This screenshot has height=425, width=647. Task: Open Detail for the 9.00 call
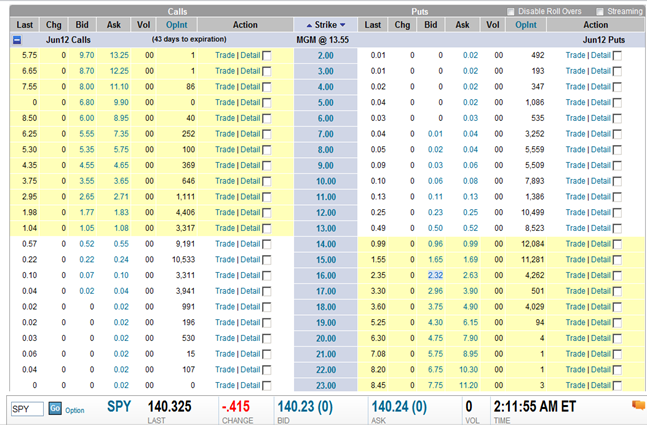(x=250, y=165)
